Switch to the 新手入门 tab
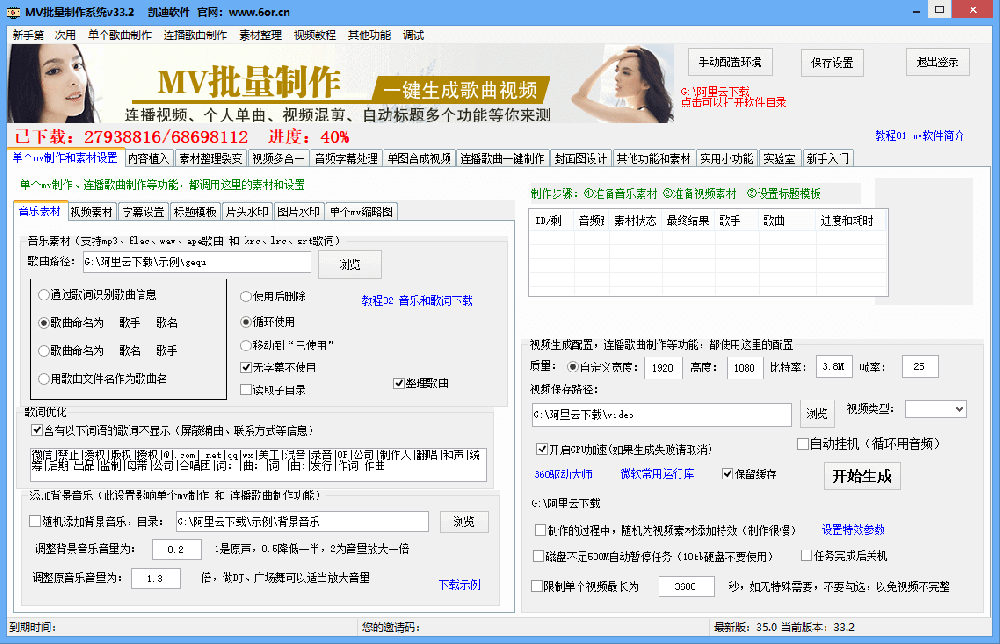1000x644 pixels. (828, 158)
